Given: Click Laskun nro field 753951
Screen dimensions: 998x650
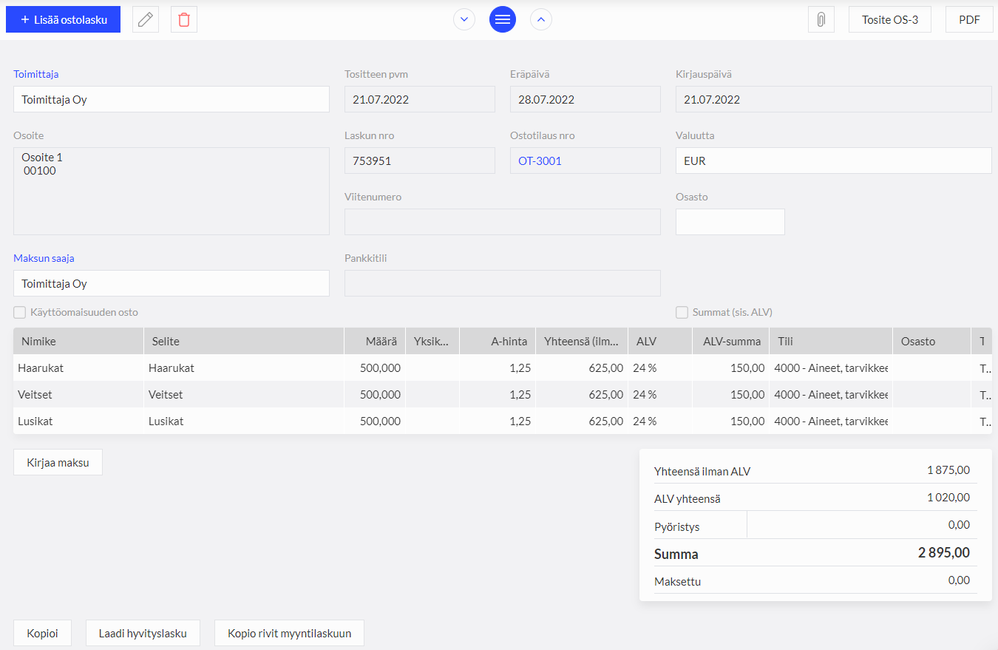Looking at the screenshot, I should click(419, 161).
